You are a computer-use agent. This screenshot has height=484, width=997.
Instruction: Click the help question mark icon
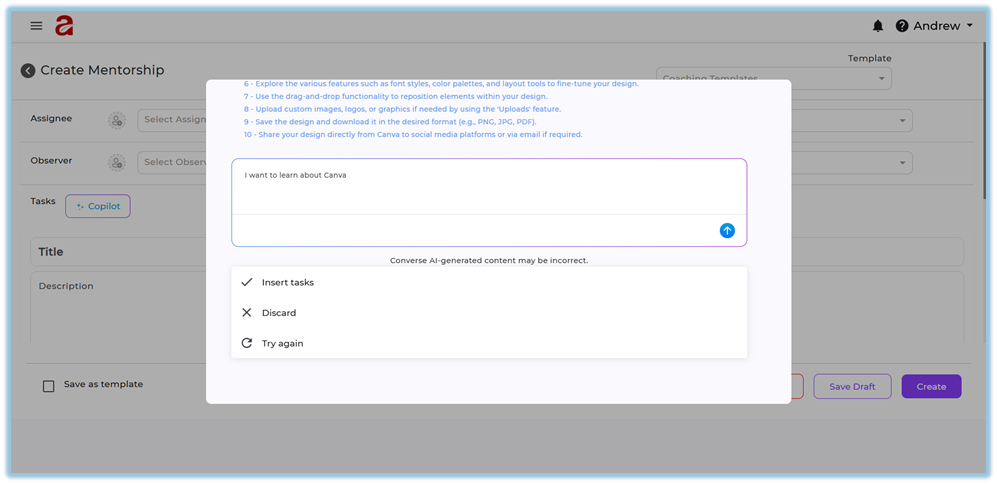coord(902,26)
